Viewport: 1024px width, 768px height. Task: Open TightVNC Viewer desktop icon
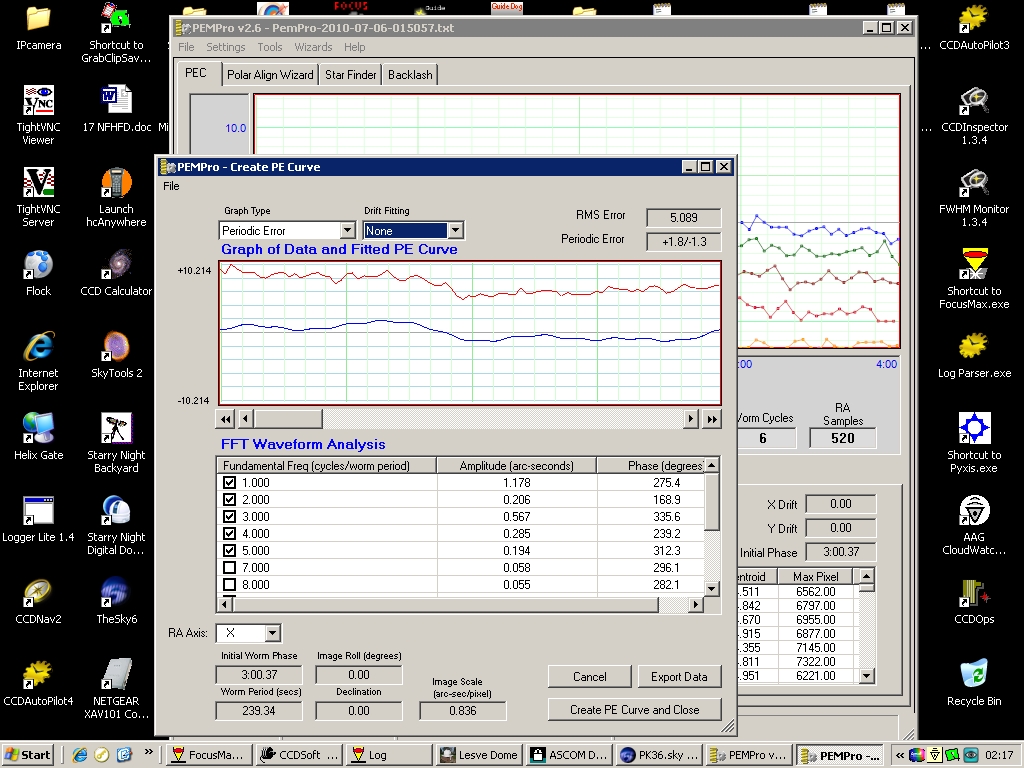pyautogui.click(x=38, y=115)
